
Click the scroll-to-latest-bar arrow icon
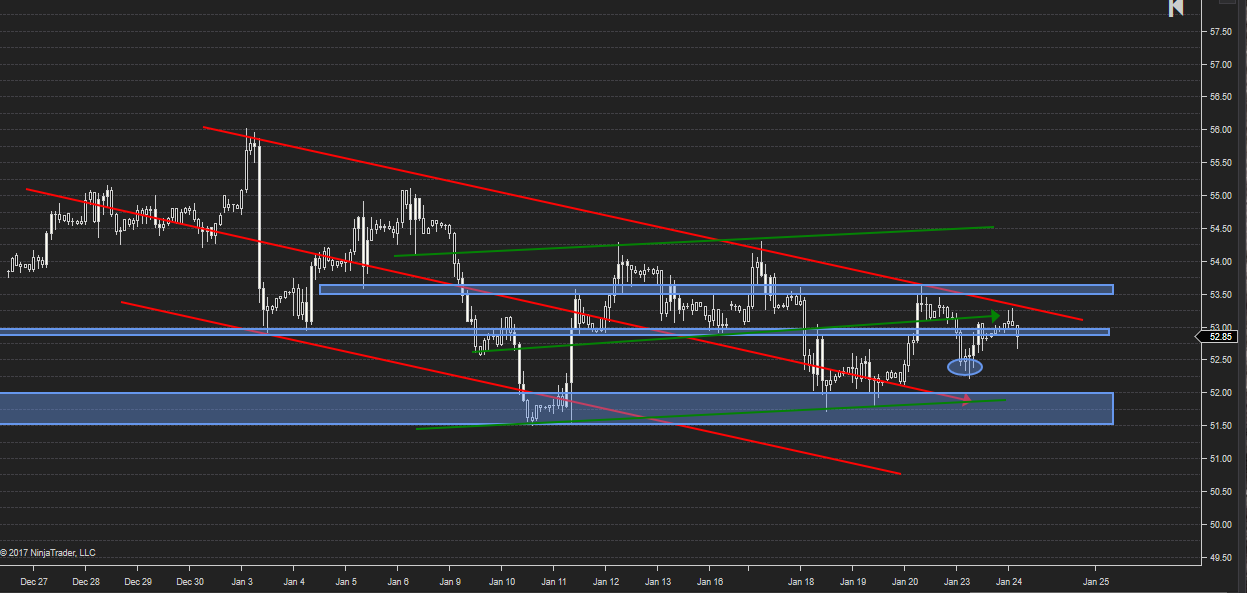click(1177, 8)
